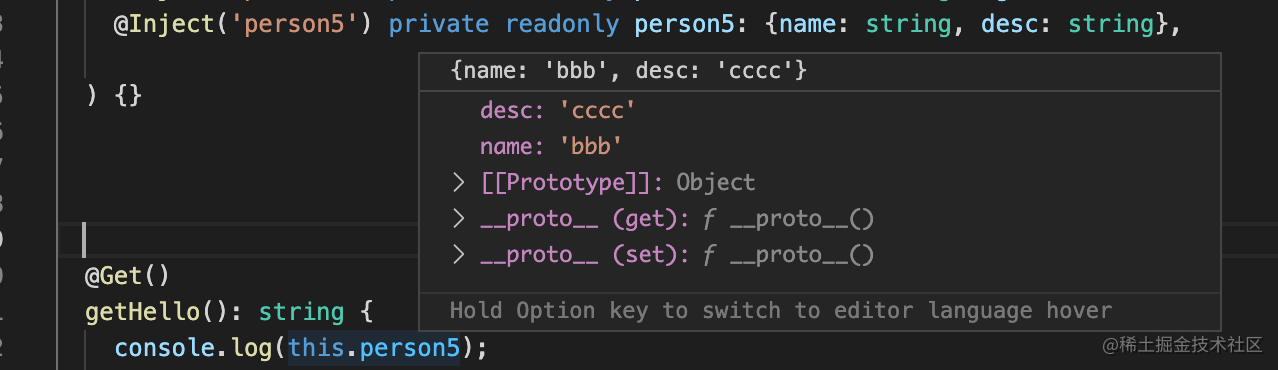Click the @Get() decorator
1278x370 pixels.
click(x=128, y=275)
